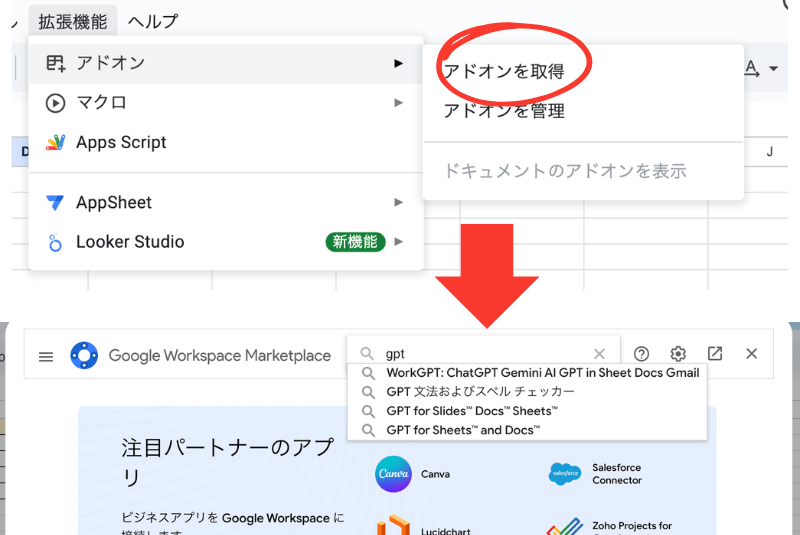800x535 pixels.
Task: Expand the マクロ submenu arrow
Action: coord(398,103)
